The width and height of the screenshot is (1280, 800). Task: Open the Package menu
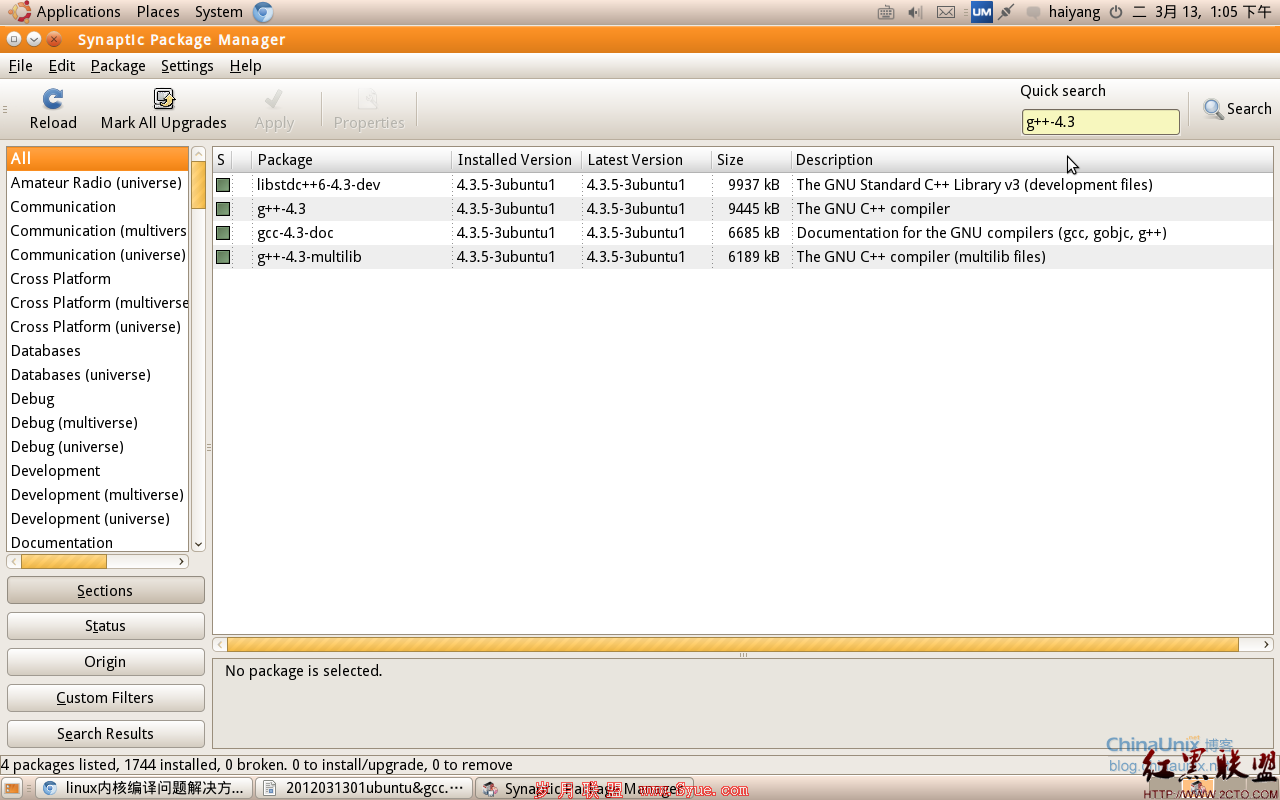118,66
